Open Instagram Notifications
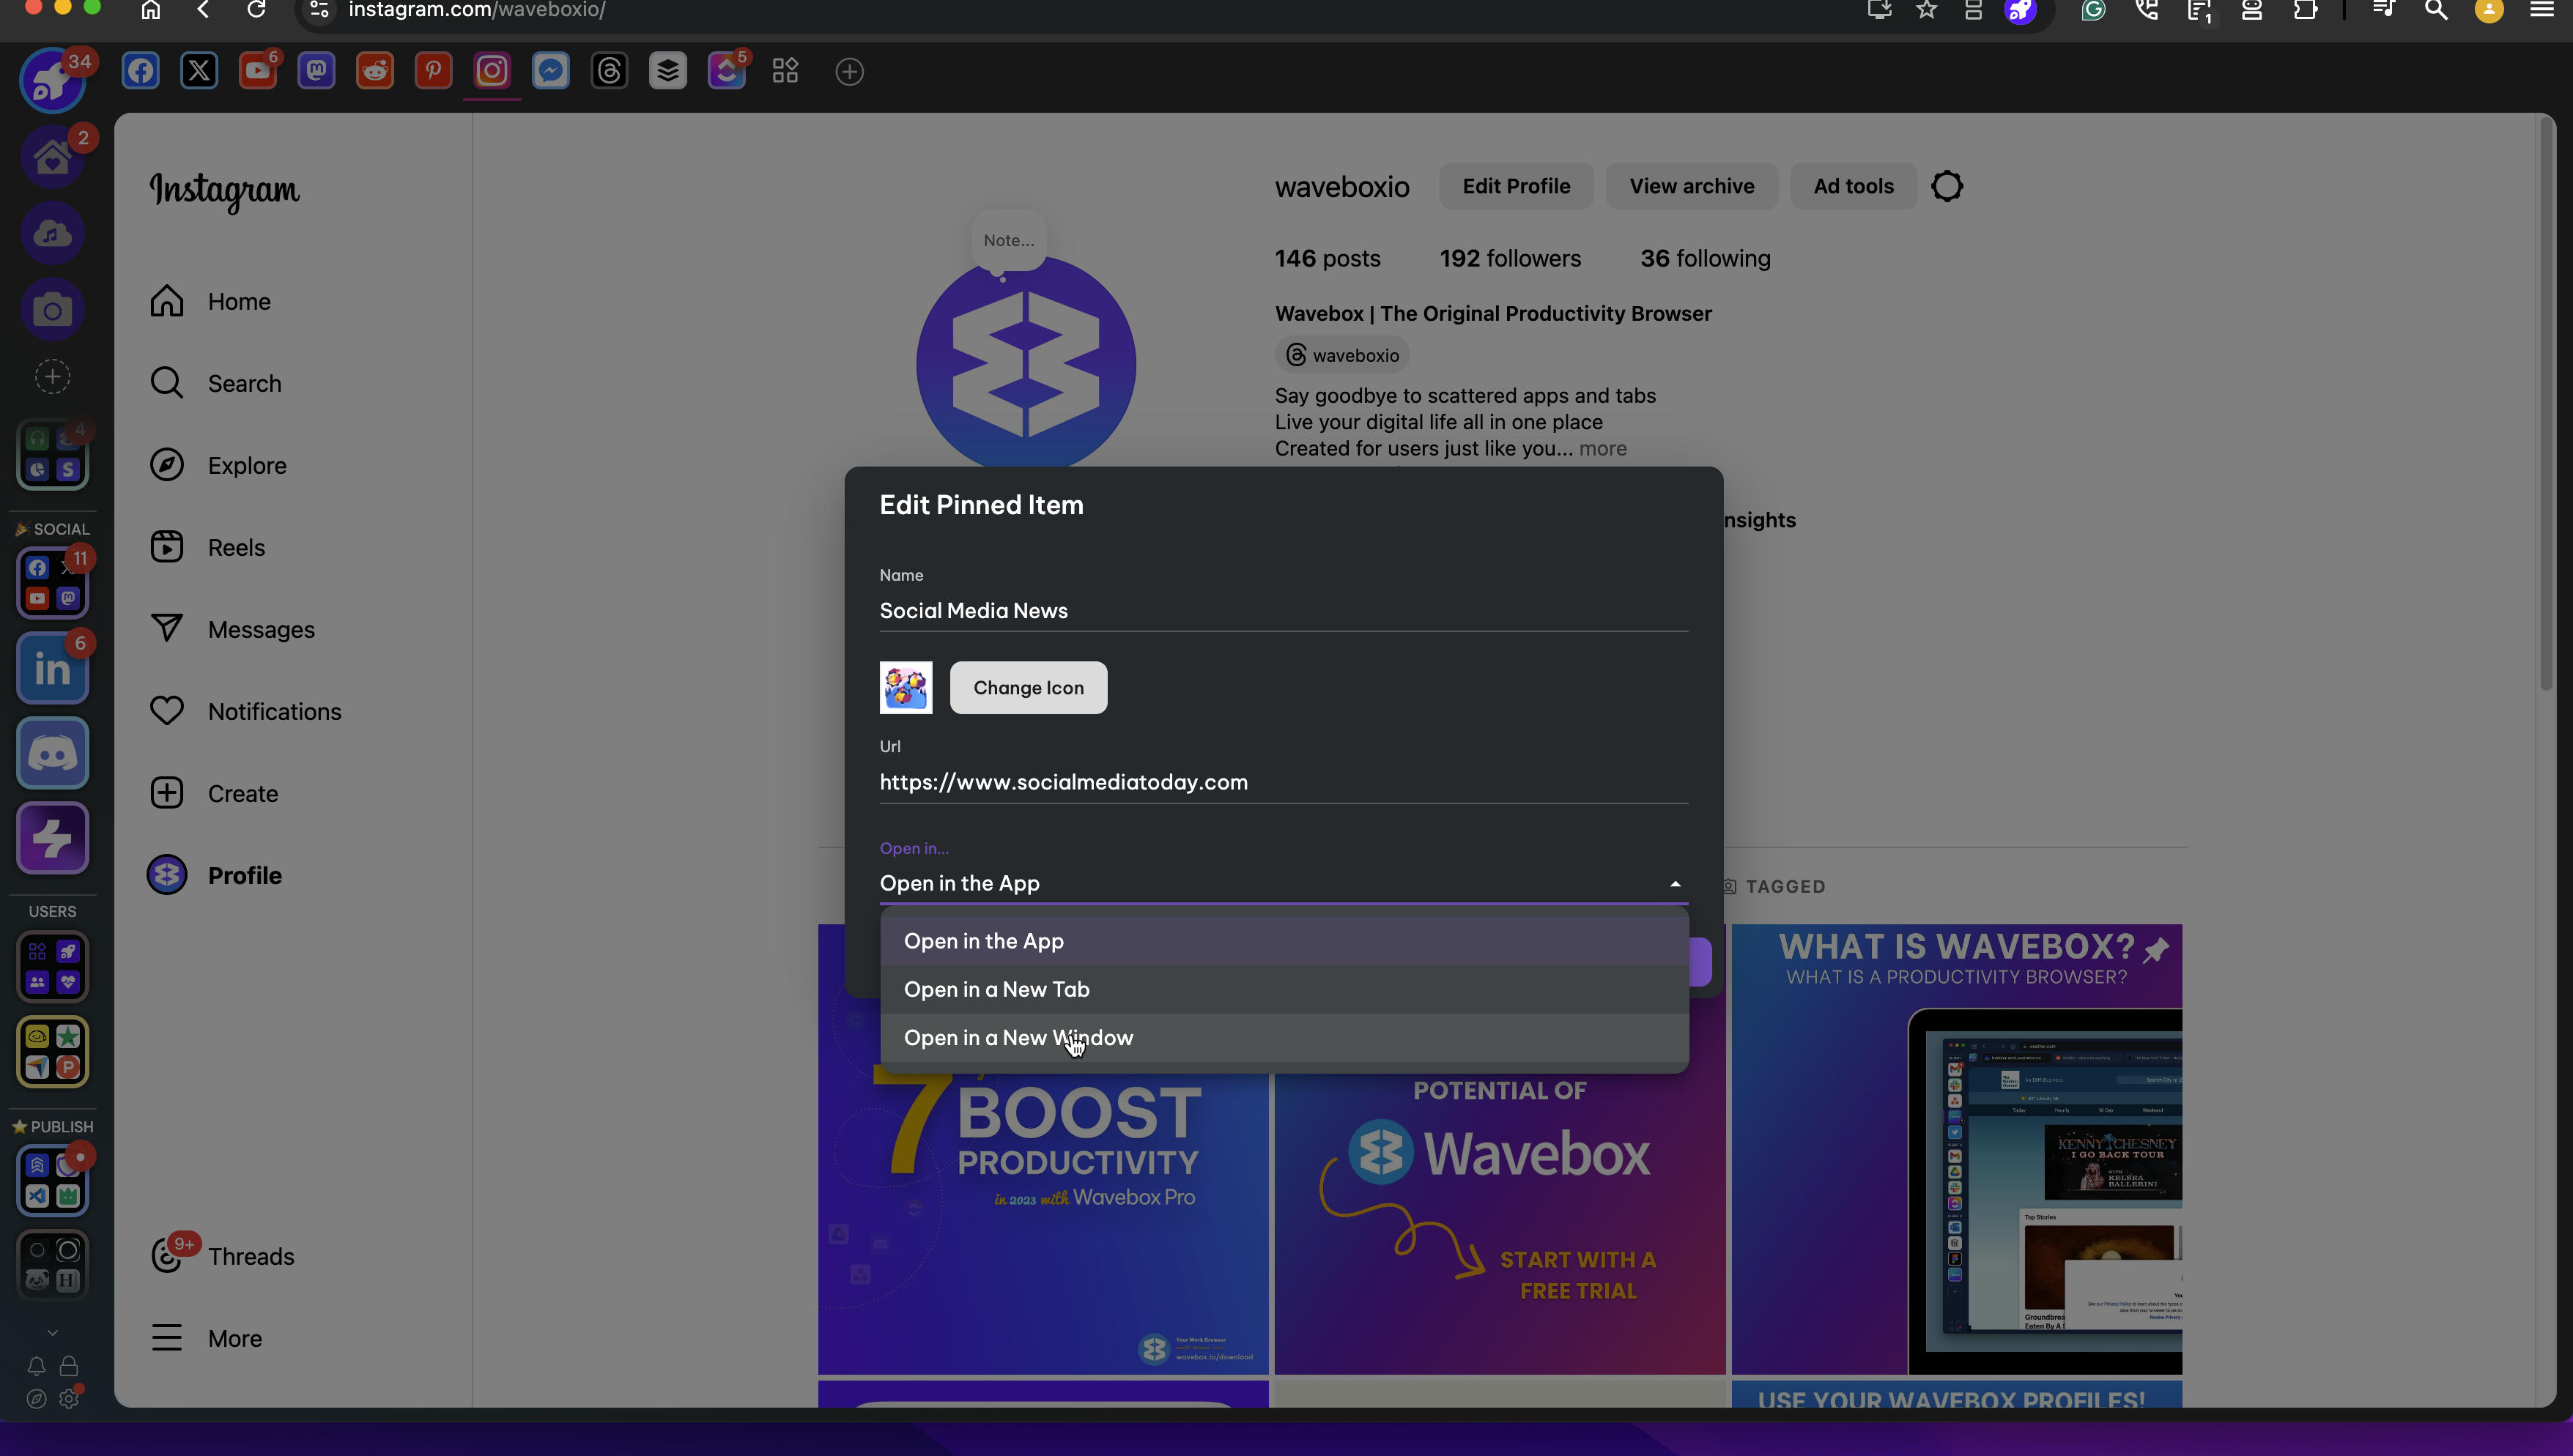Viewport: 2573px width, 1456px height. click(245, 712)
